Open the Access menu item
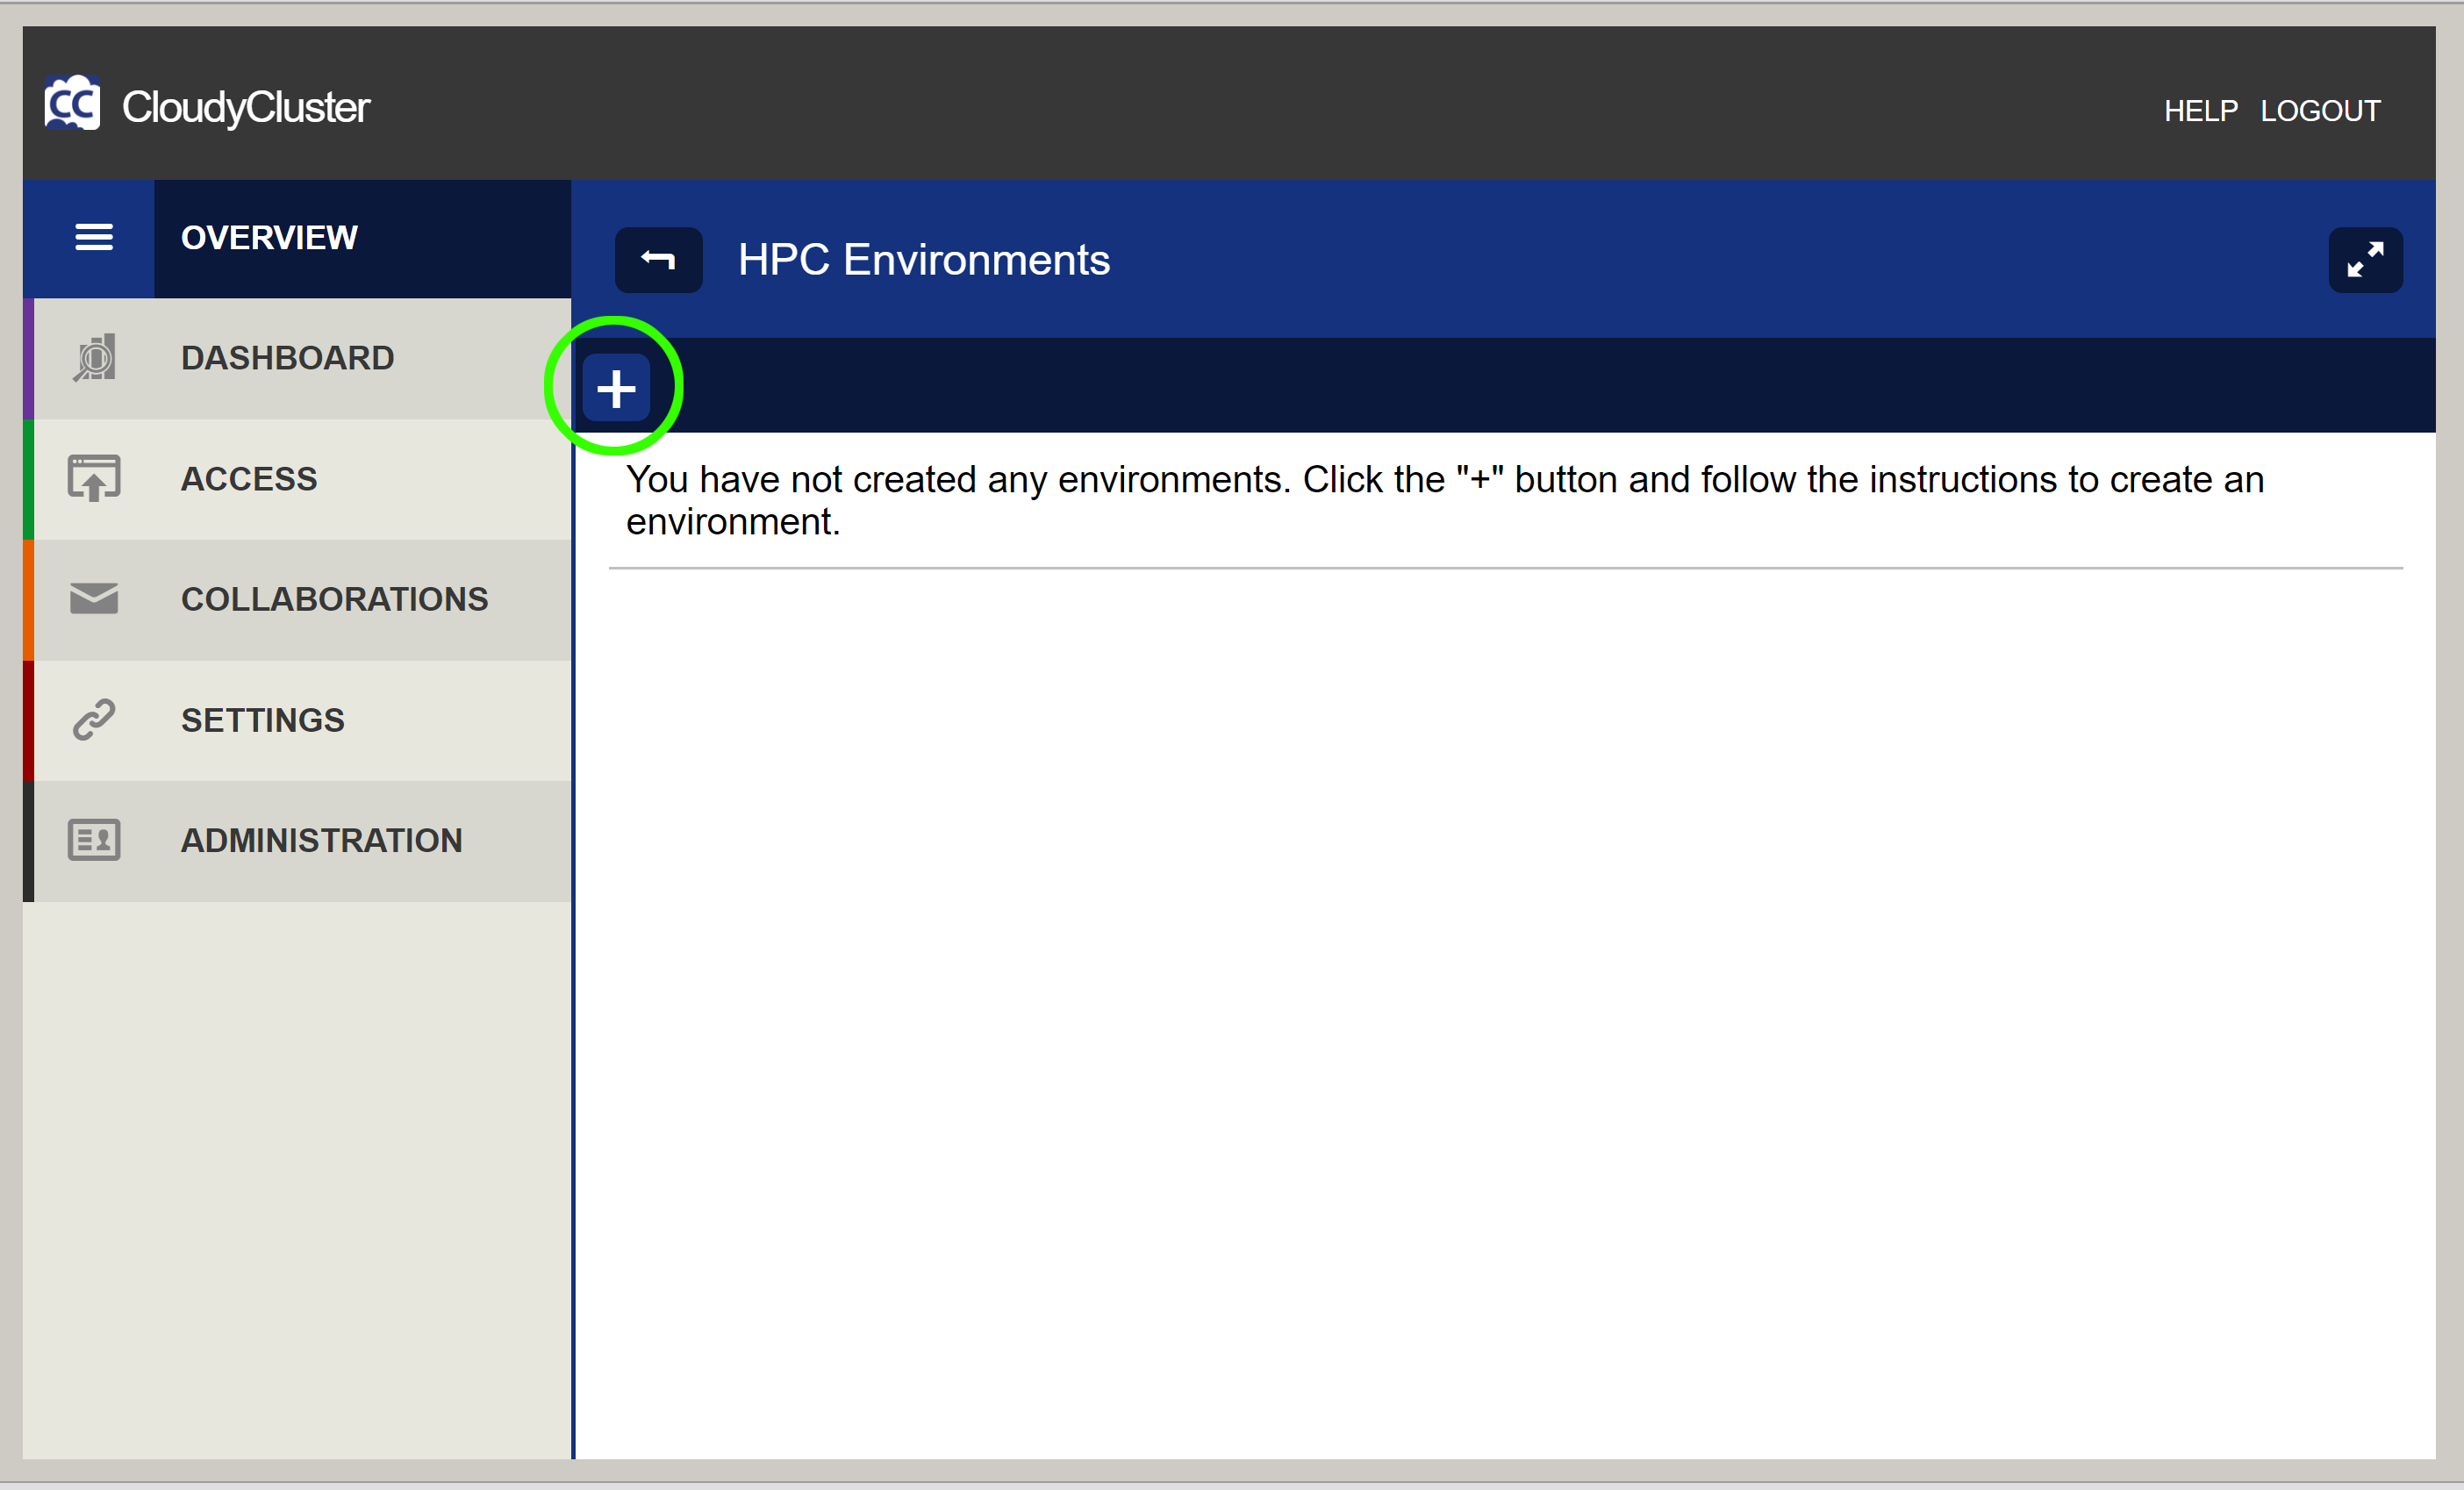 click(x=297, y=480)
